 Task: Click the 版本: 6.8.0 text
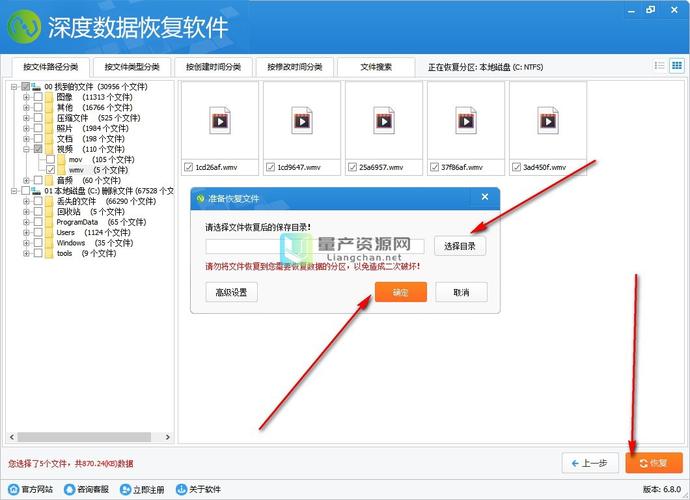click(662, 489)
